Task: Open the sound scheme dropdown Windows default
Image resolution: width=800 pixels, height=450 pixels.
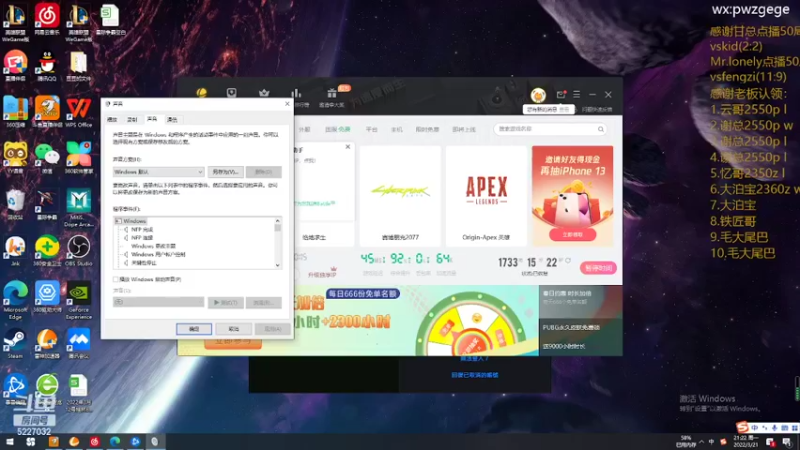Action: coord(159,172)
